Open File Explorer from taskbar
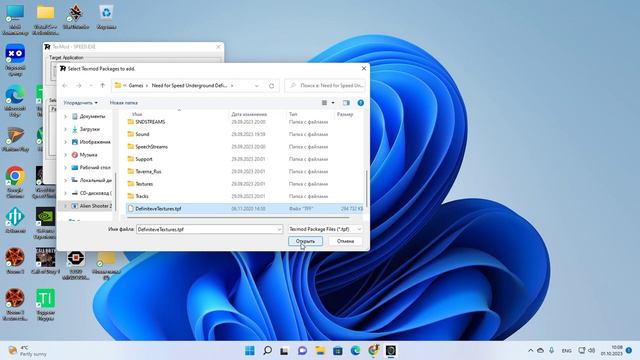640x360 pixels. coord(320,350)
